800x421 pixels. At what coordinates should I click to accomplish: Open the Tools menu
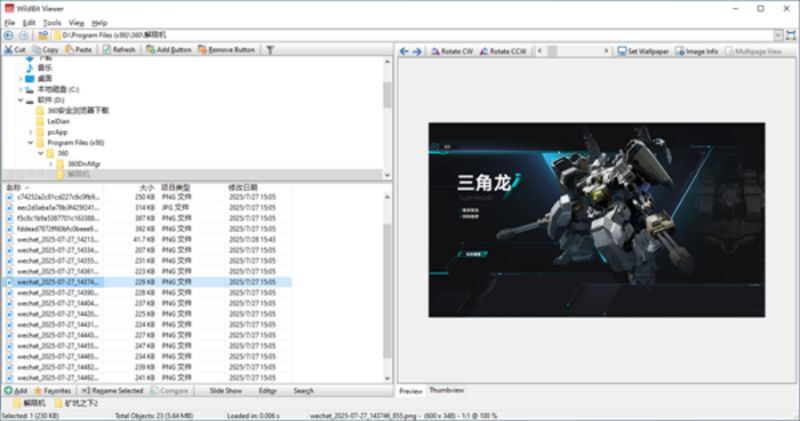click(x=52, y=23)
